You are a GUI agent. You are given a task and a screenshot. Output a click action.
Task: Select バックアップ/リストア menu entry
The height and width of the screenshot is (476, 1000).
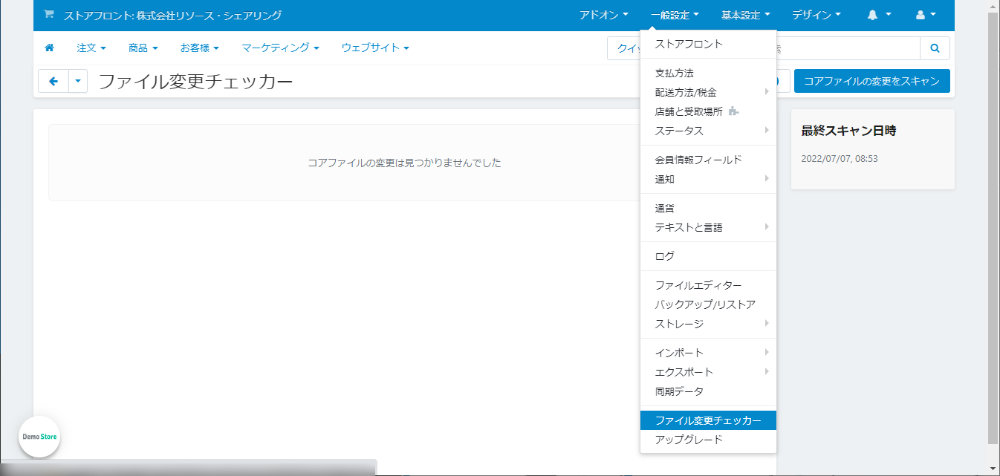708,304
